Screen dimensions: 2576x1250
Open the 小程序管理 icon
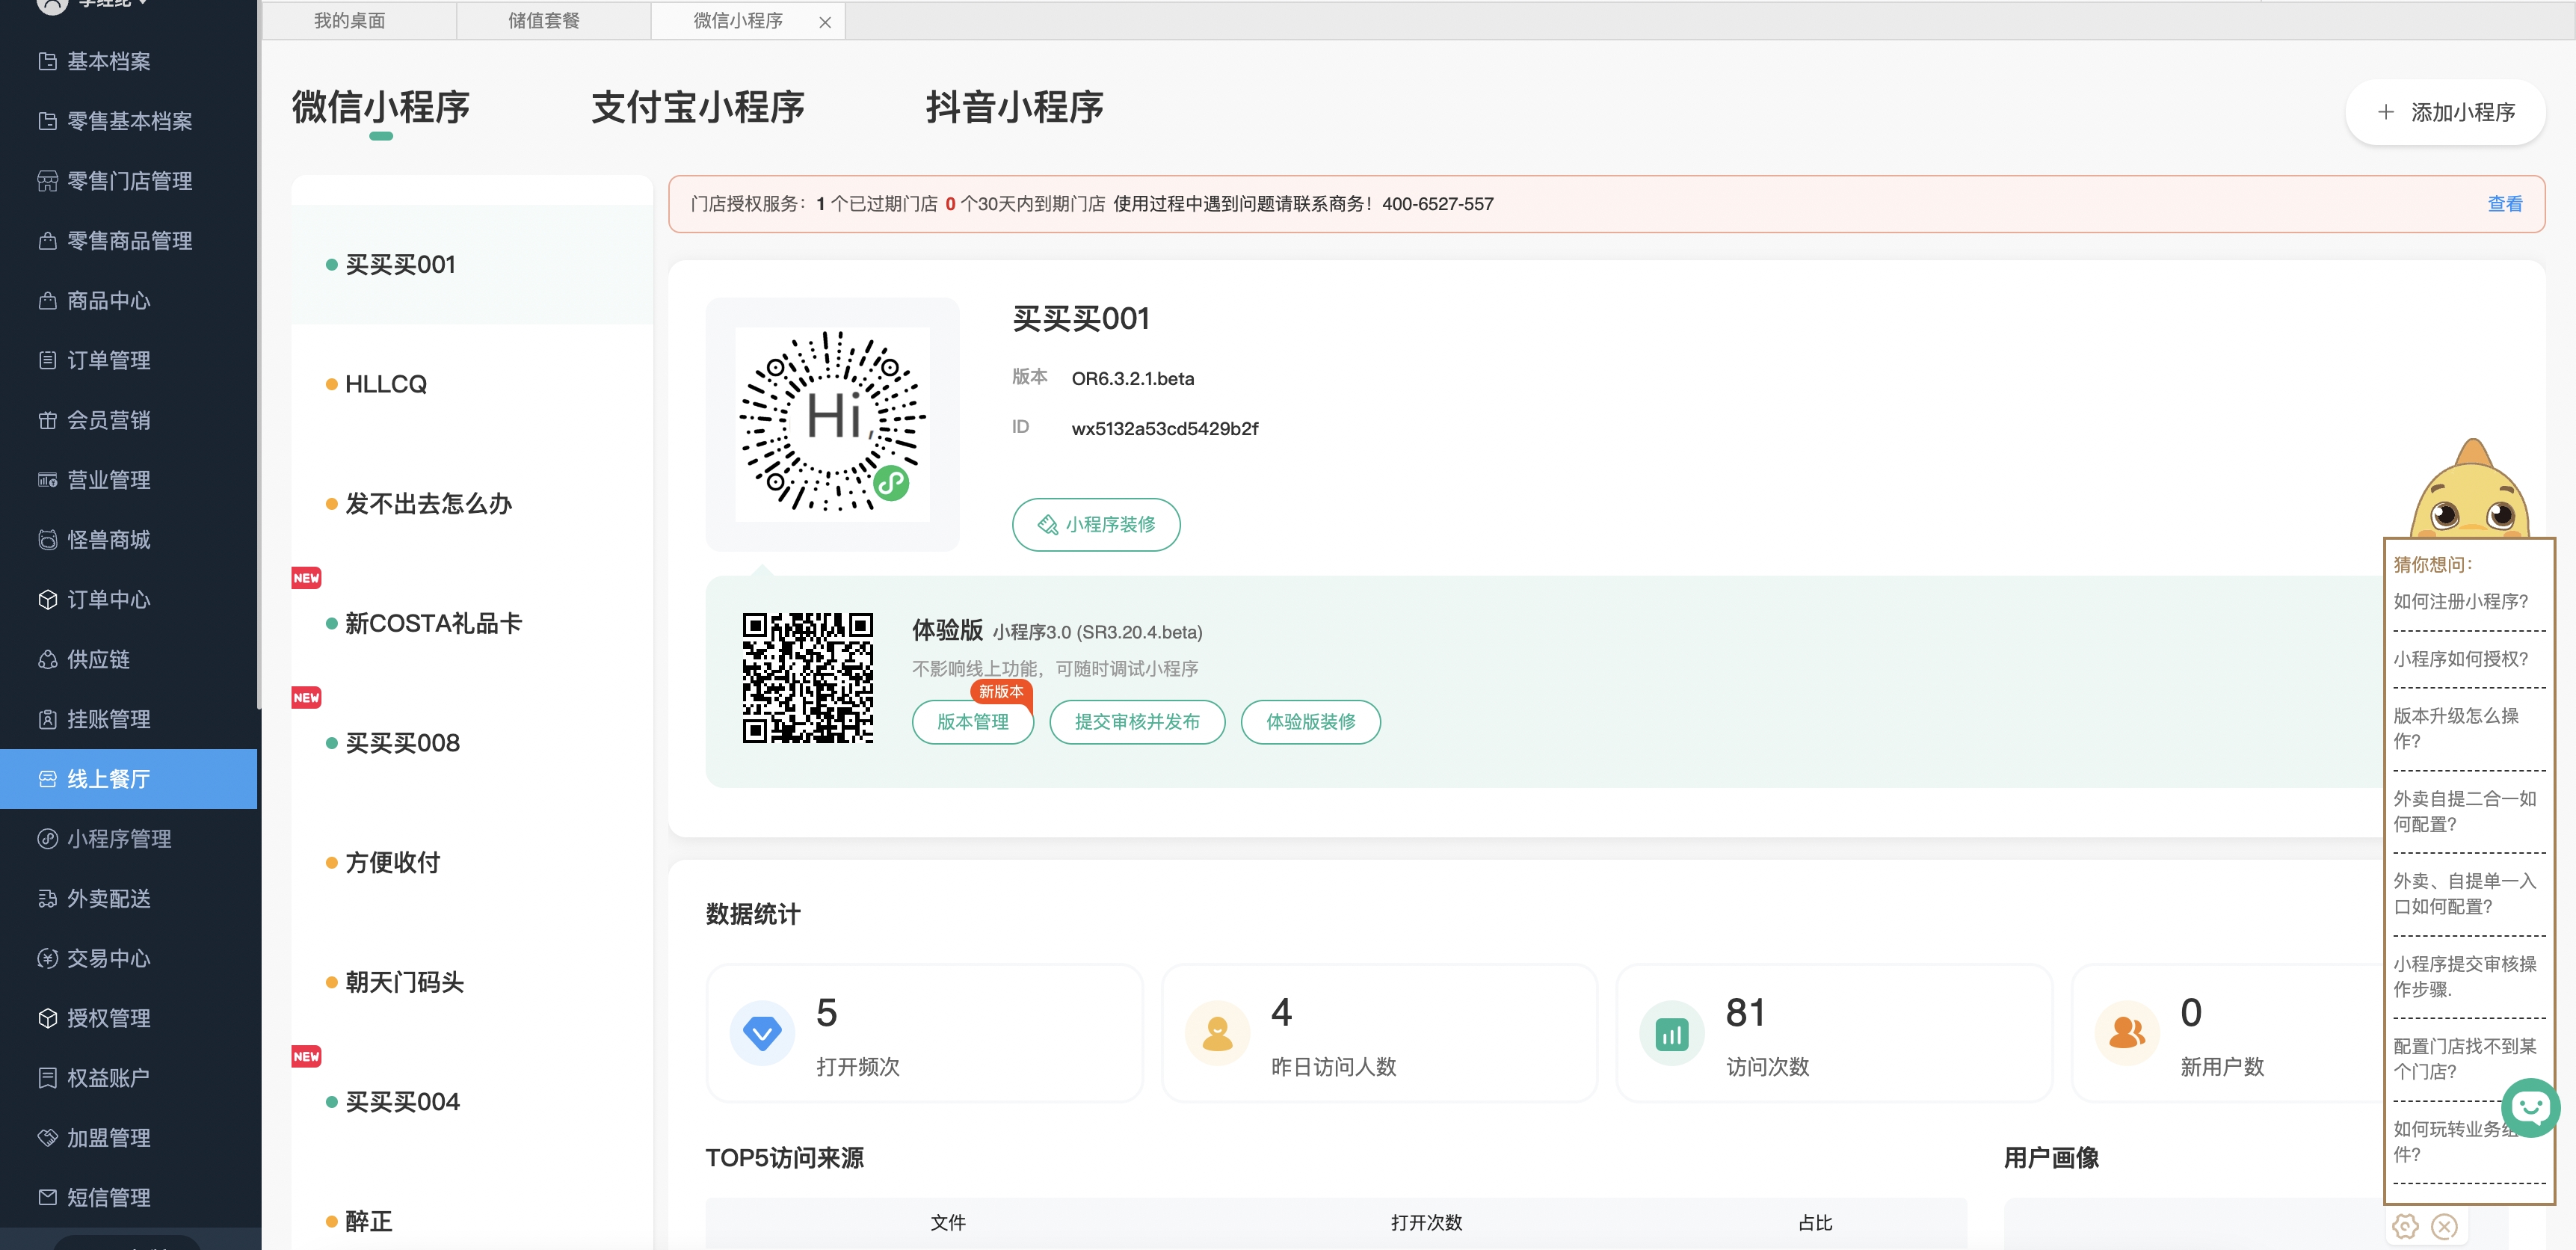[47, 839]
